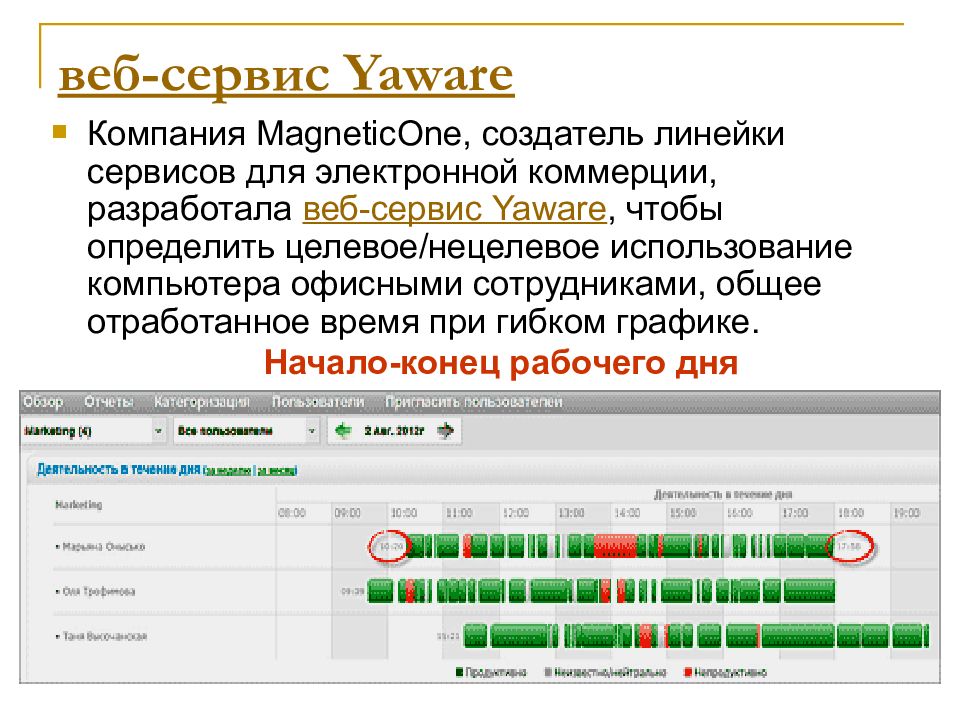
Task: Click the 11:21 start time of Таня Высочанская
Action: (x=448, y=636)
